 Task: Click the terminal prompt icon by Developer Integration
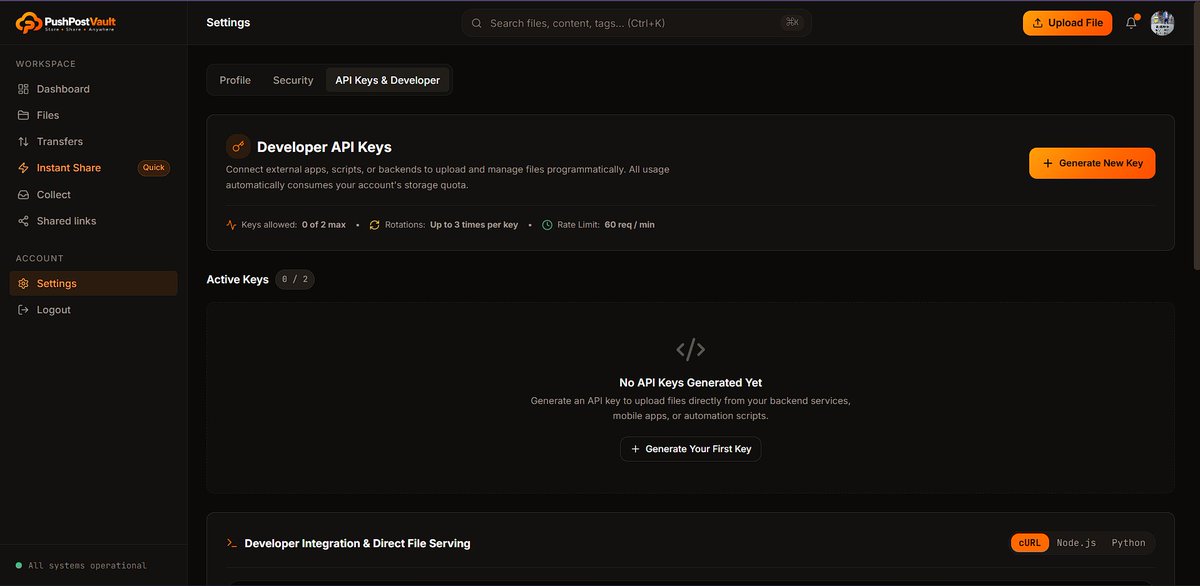point(232,543)
